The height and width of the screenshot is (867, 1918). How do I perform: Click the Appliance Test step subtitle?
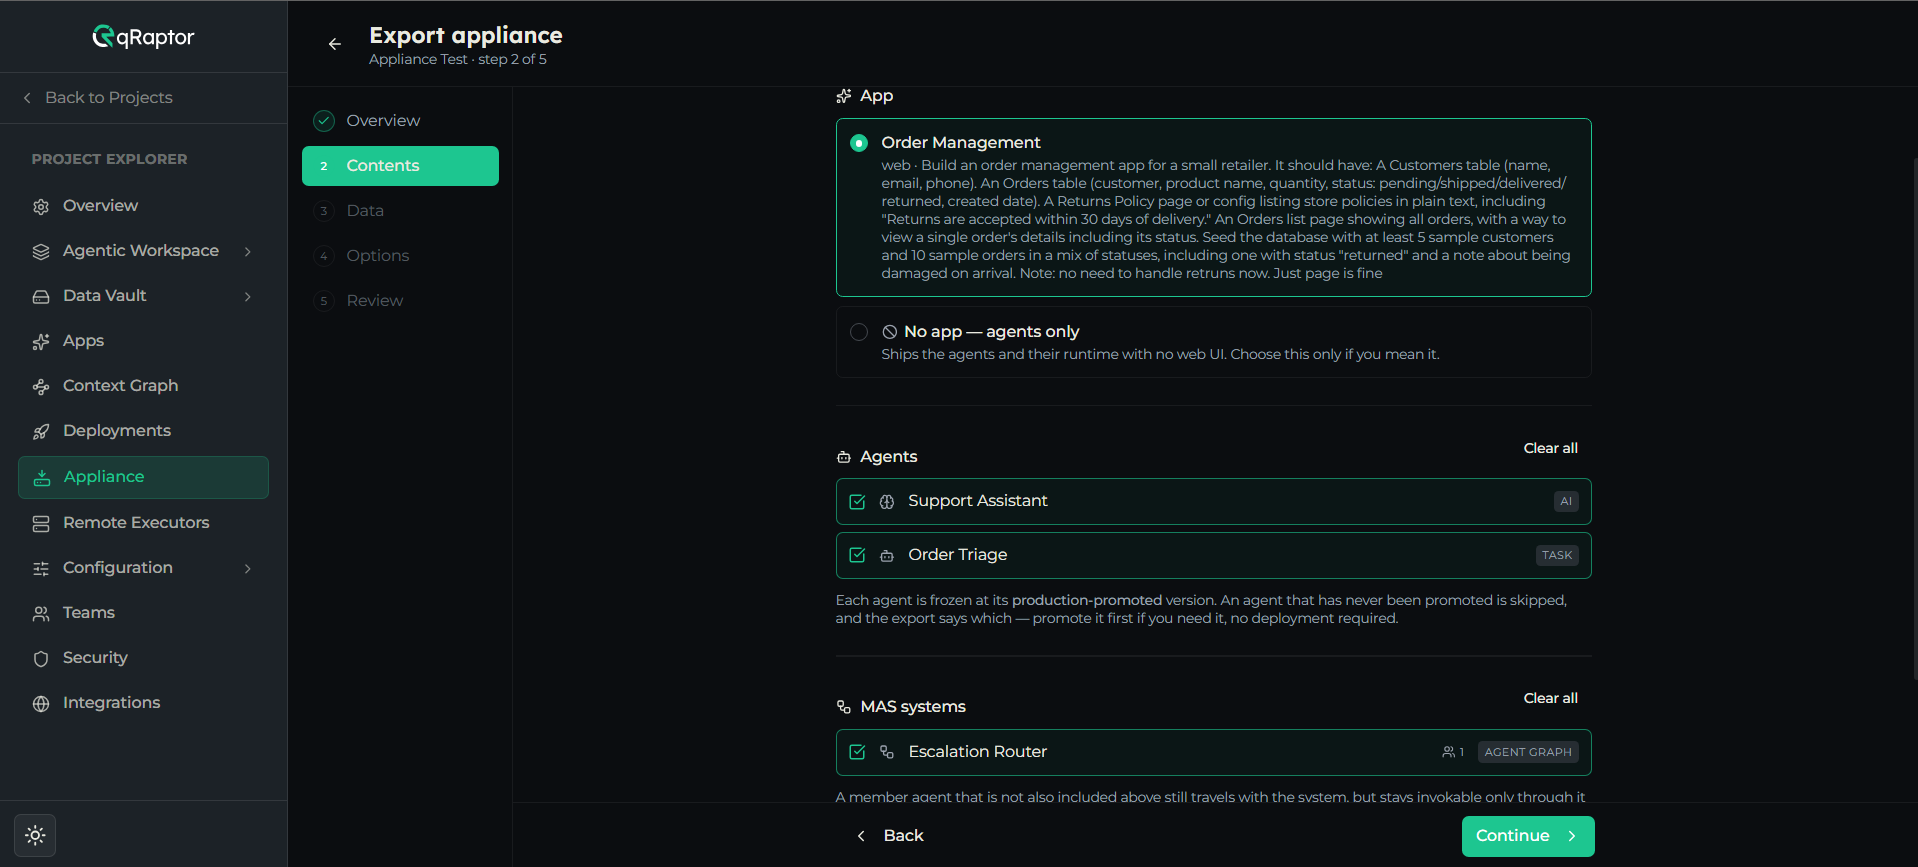pos(457,60)
